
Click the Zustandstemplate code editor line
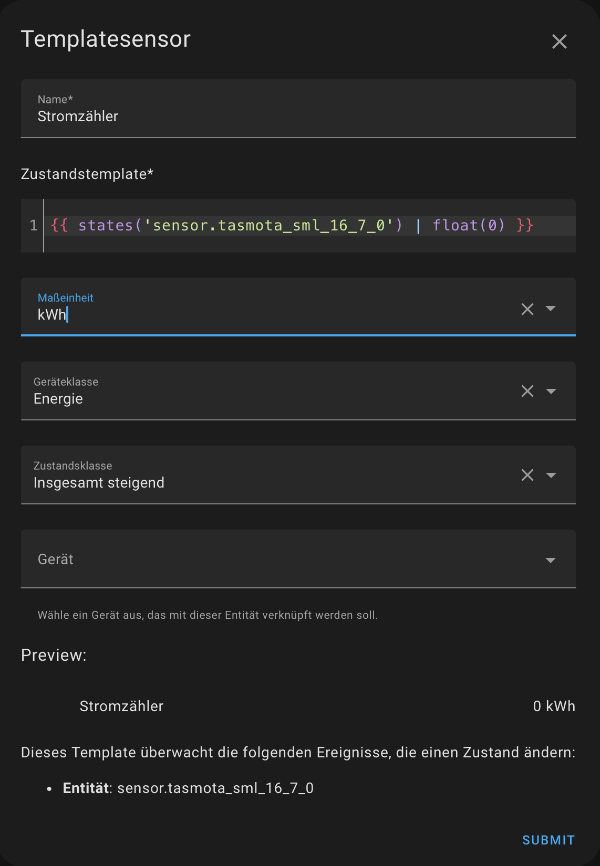pyautogui.click(x=300, y=225)
